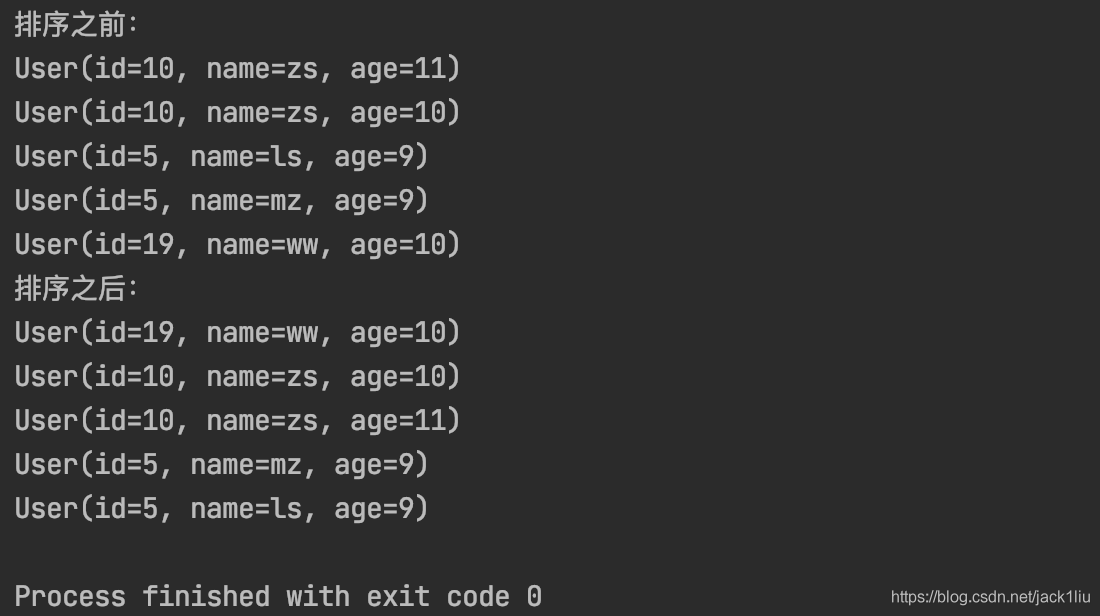The image size is (1100, 616).
Task: Click the zs age=10 line under 排序之前
Action: click(x=237, y=113)
